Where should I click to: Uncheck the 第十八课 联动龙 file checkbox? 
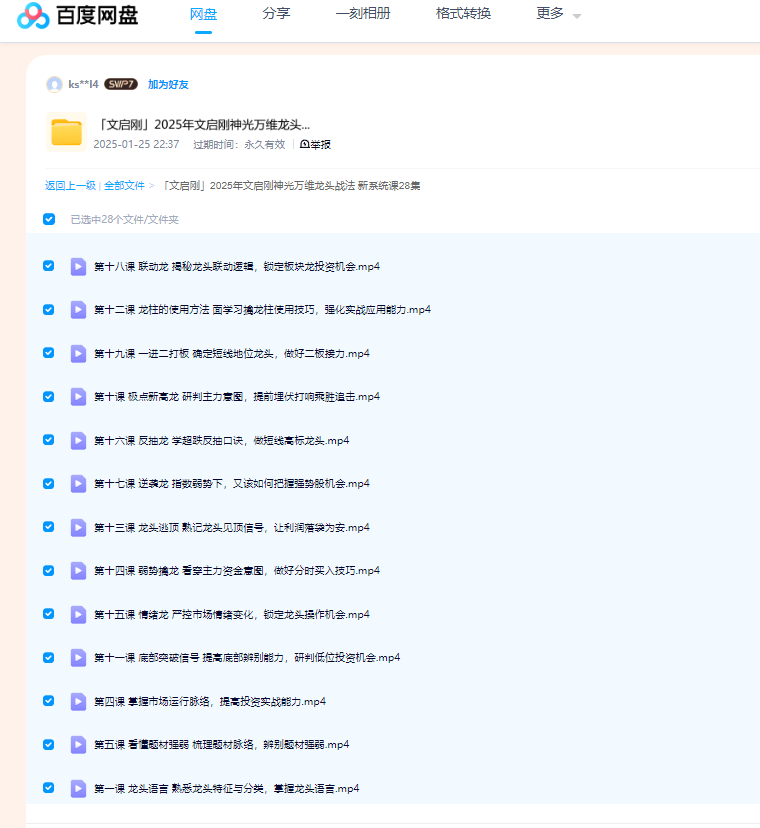[x=49, y=266]
